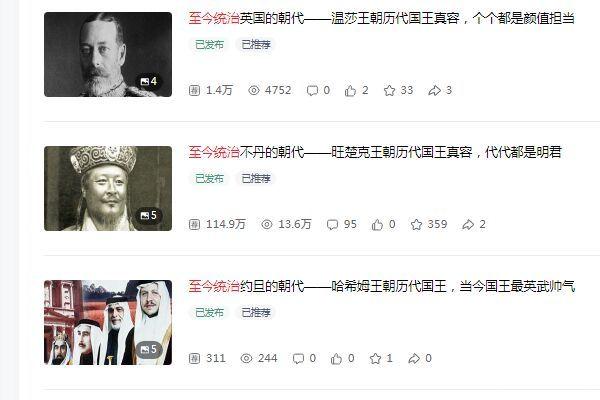This screenshot has width=600, height=400.
Task: Click the comment icon showing 95
Action: [333, 224]
